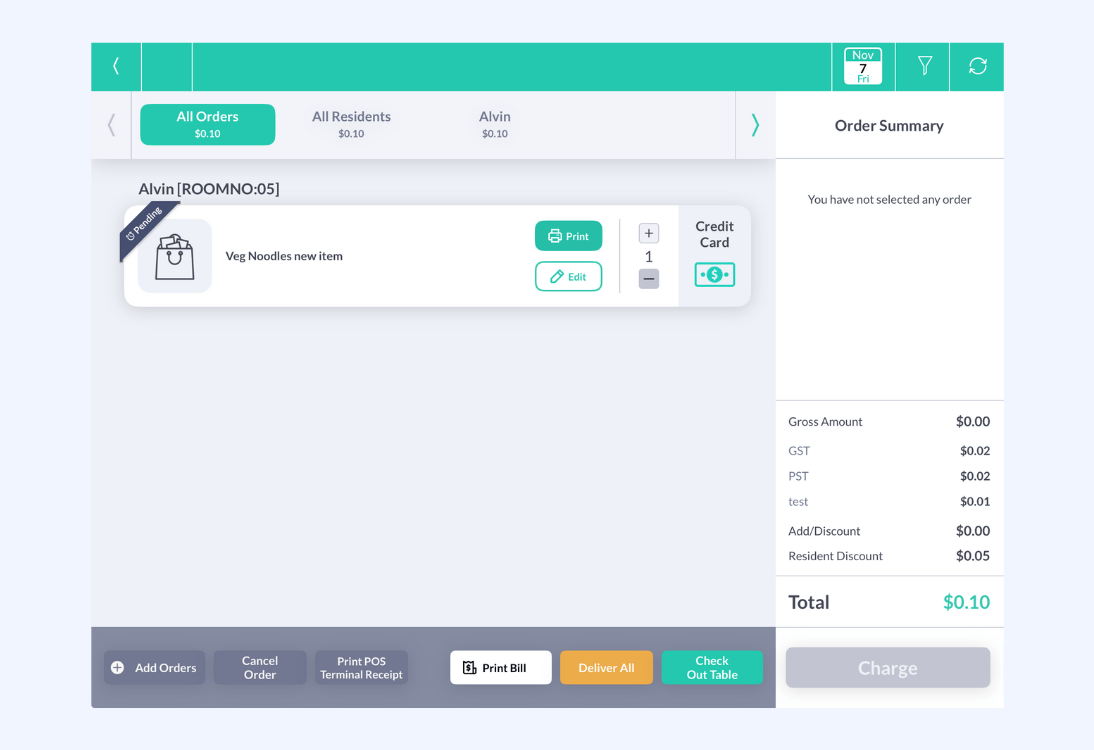Viewport: 1094px width, 750px height.
Task: Click the refresh icon in header
Action: pyautogui.click(x=977, y=66)
